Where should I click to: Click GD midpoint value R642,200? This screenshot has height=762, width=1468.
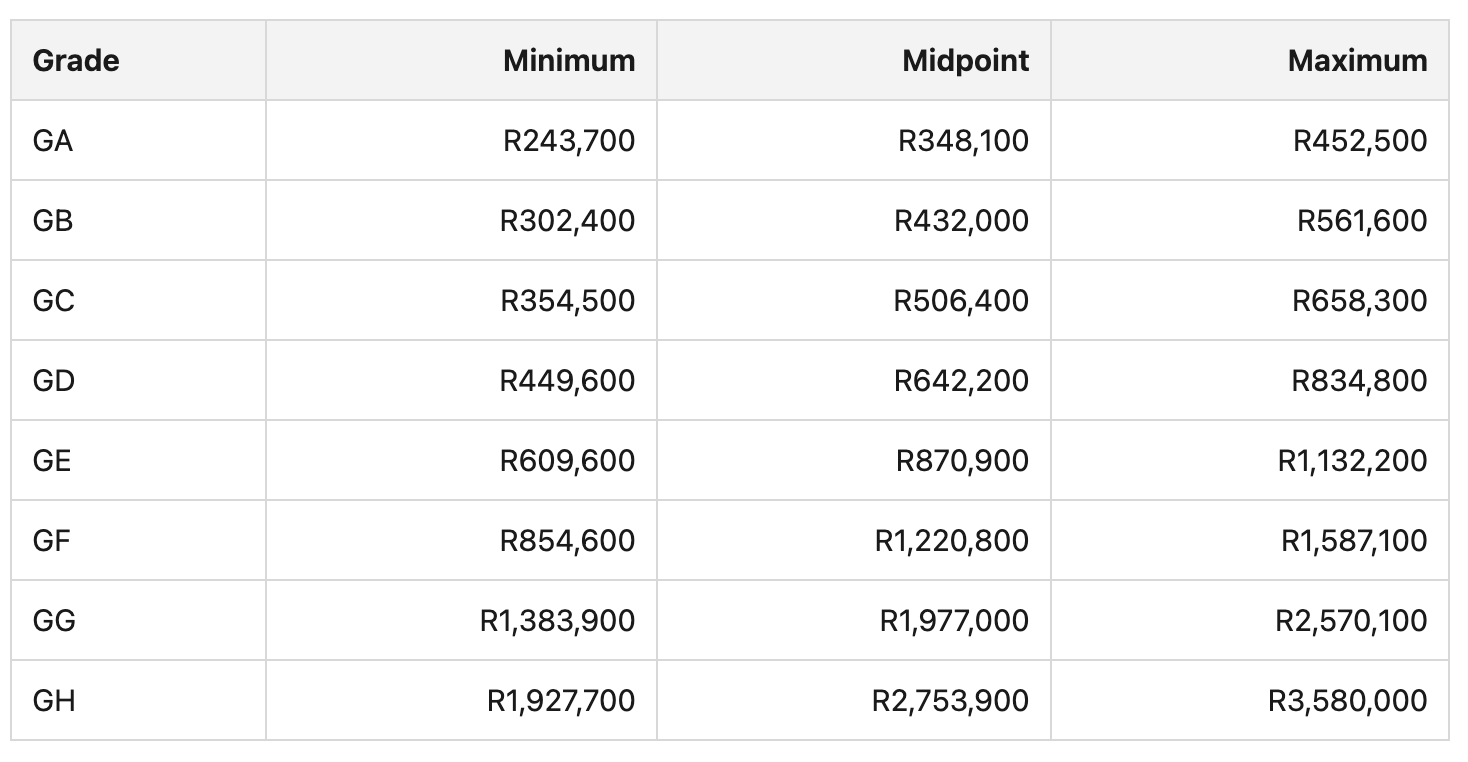click(x=962, y=381)
